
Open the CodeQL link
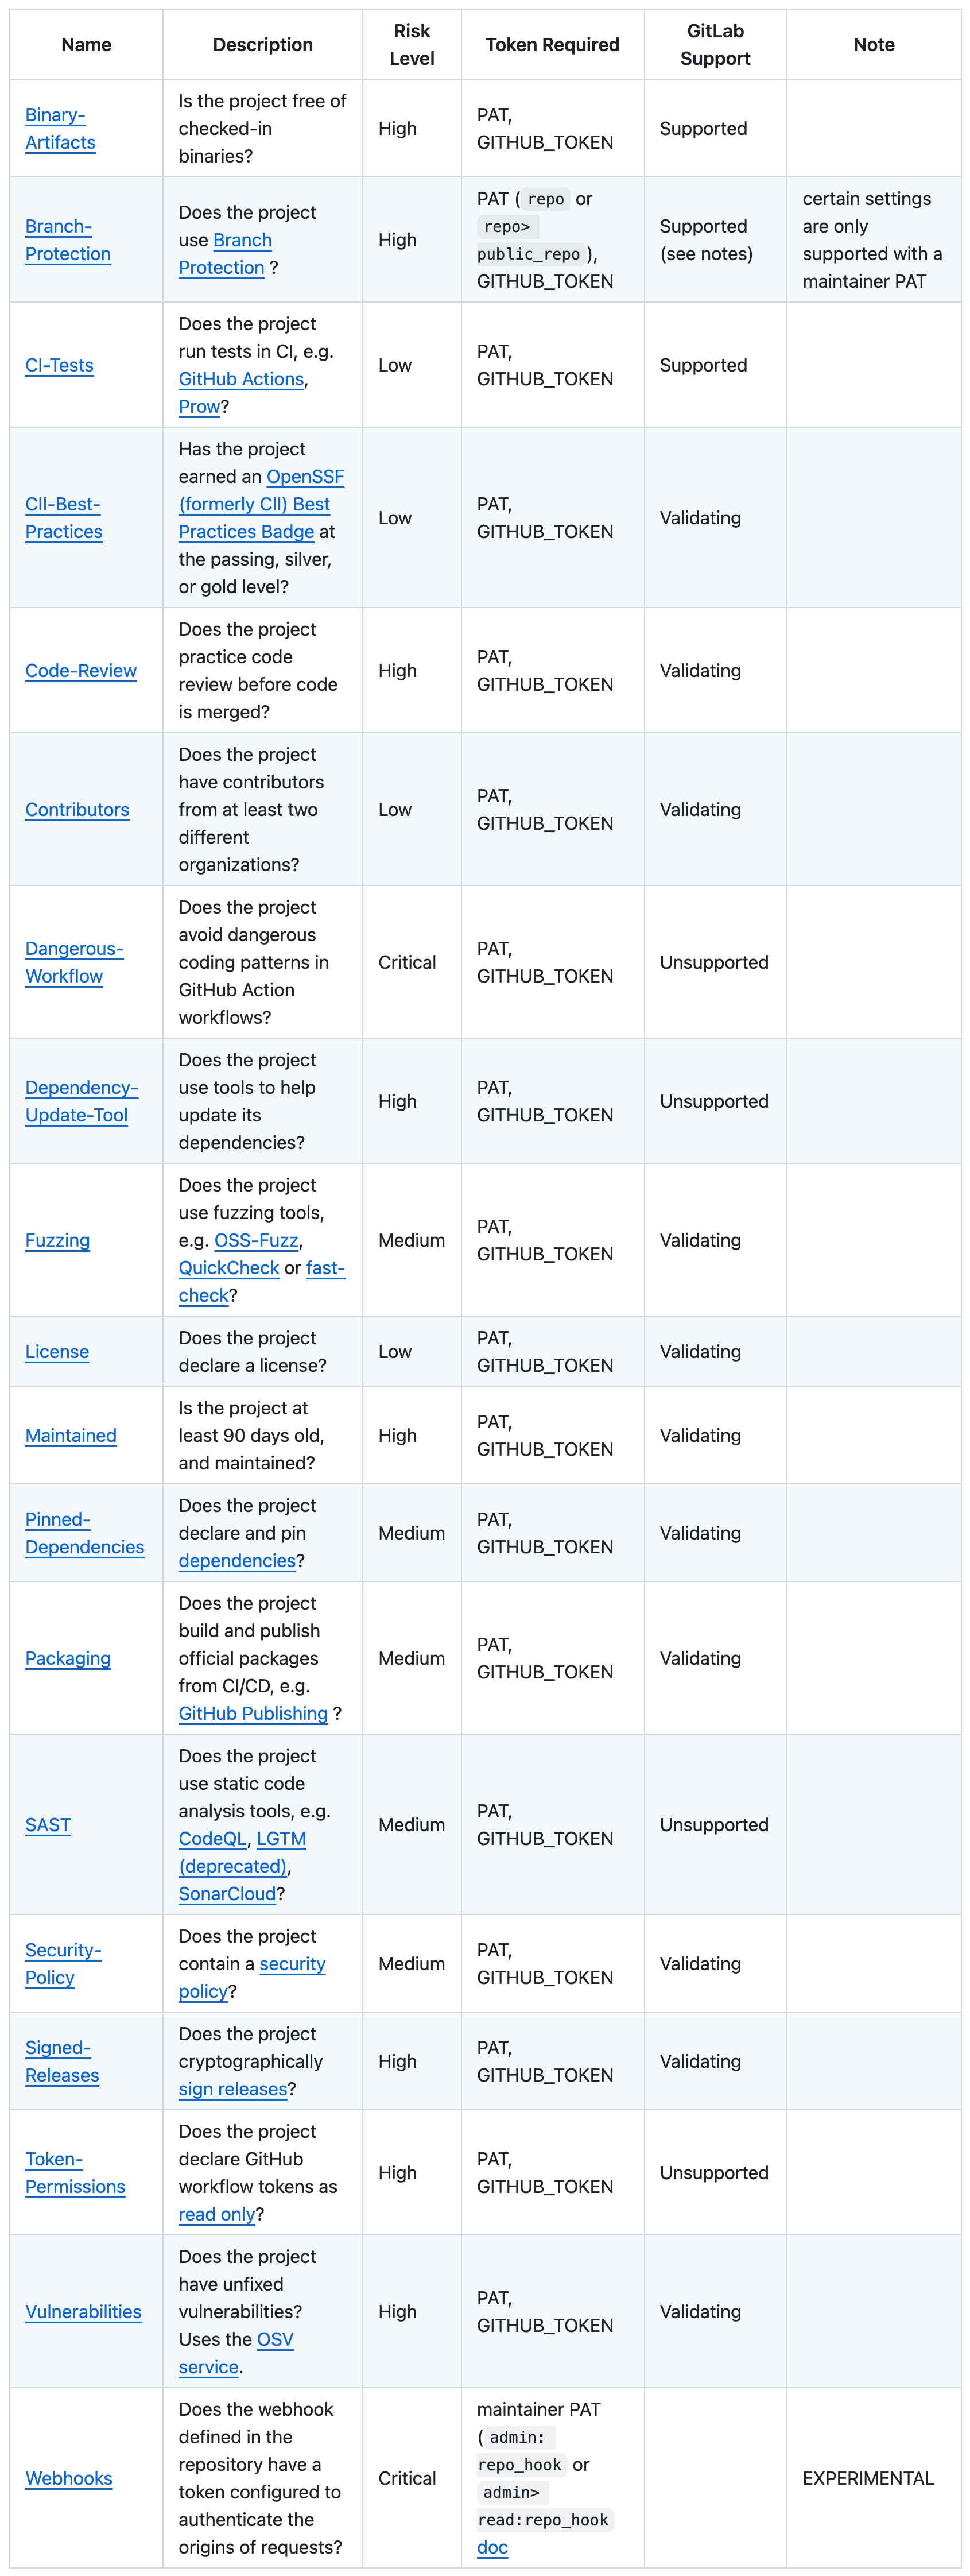click(212, 1839)
